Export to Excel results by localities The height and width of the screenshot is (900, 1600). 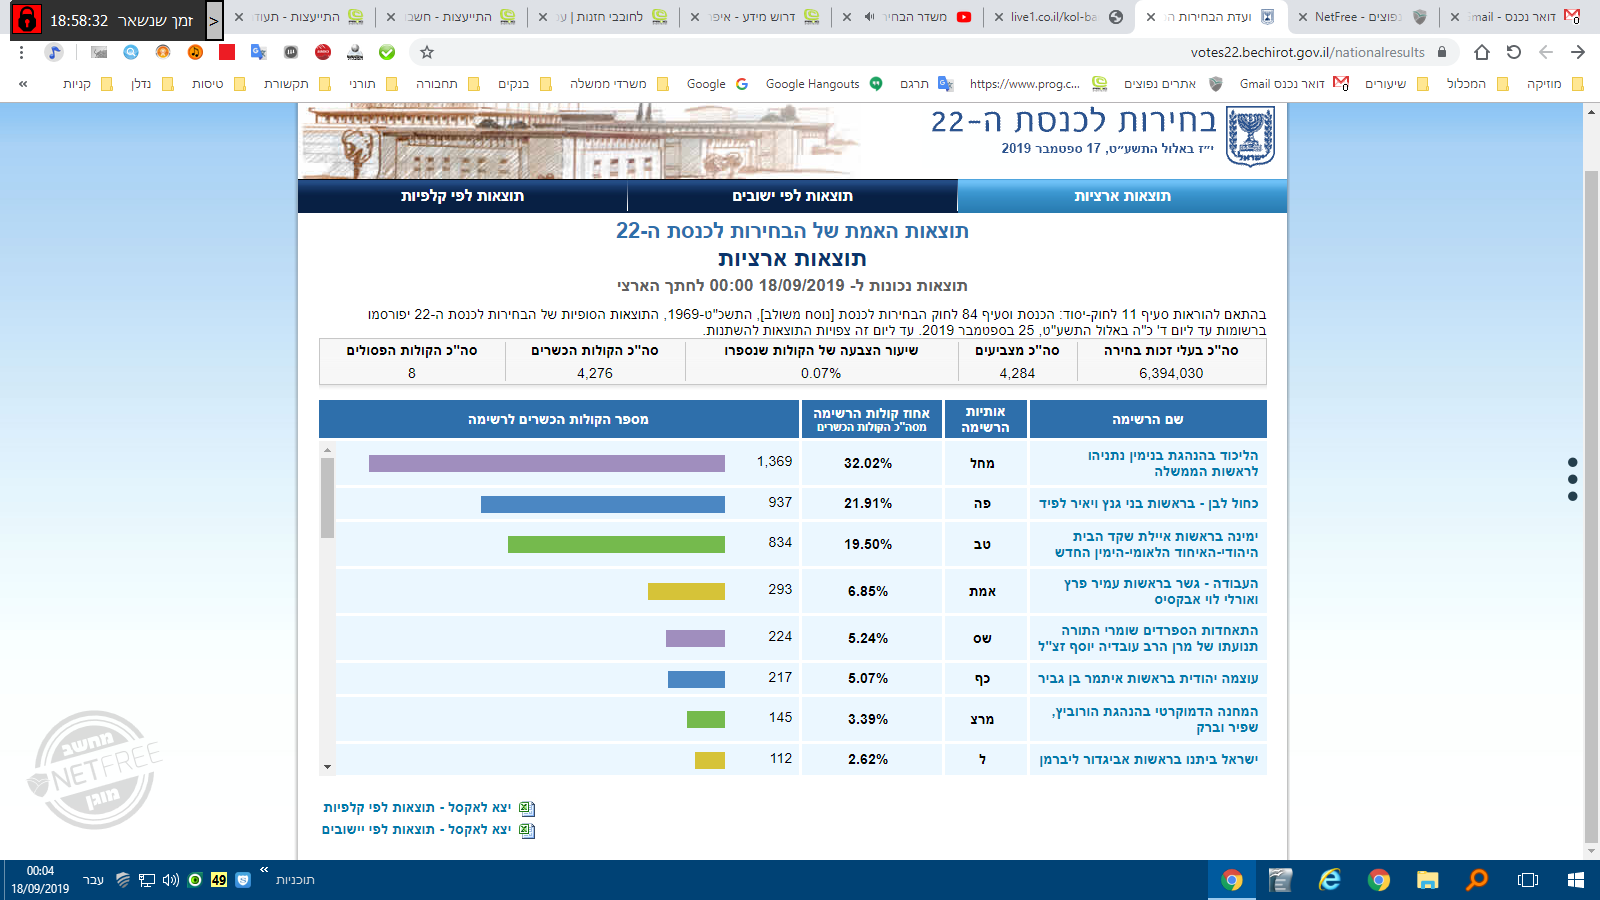(416, 830)
